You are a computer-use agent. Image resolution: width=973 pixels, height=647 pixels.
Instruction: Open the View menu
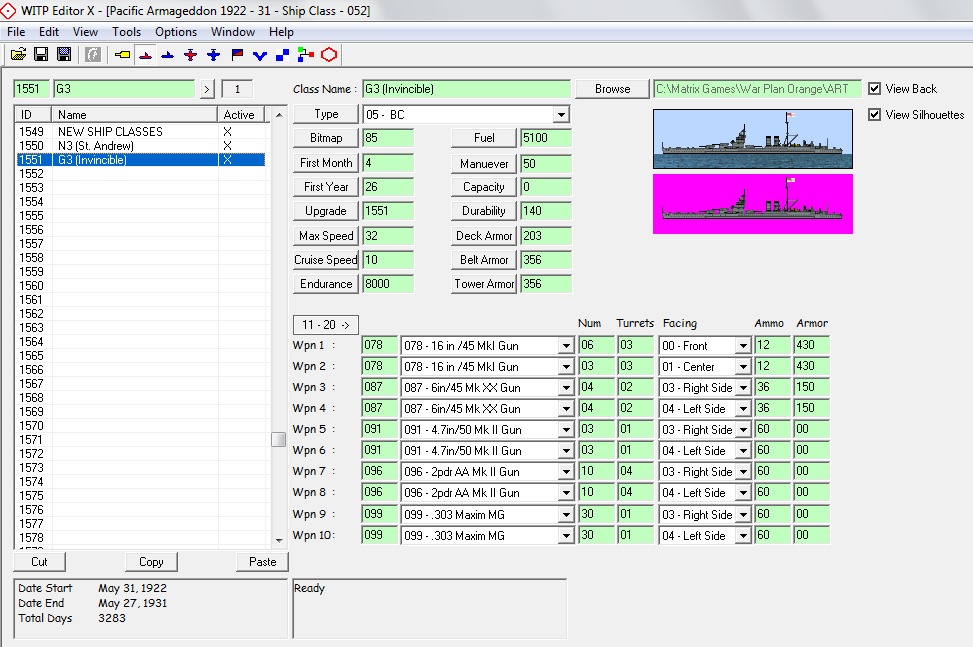(x=85, y=32)
